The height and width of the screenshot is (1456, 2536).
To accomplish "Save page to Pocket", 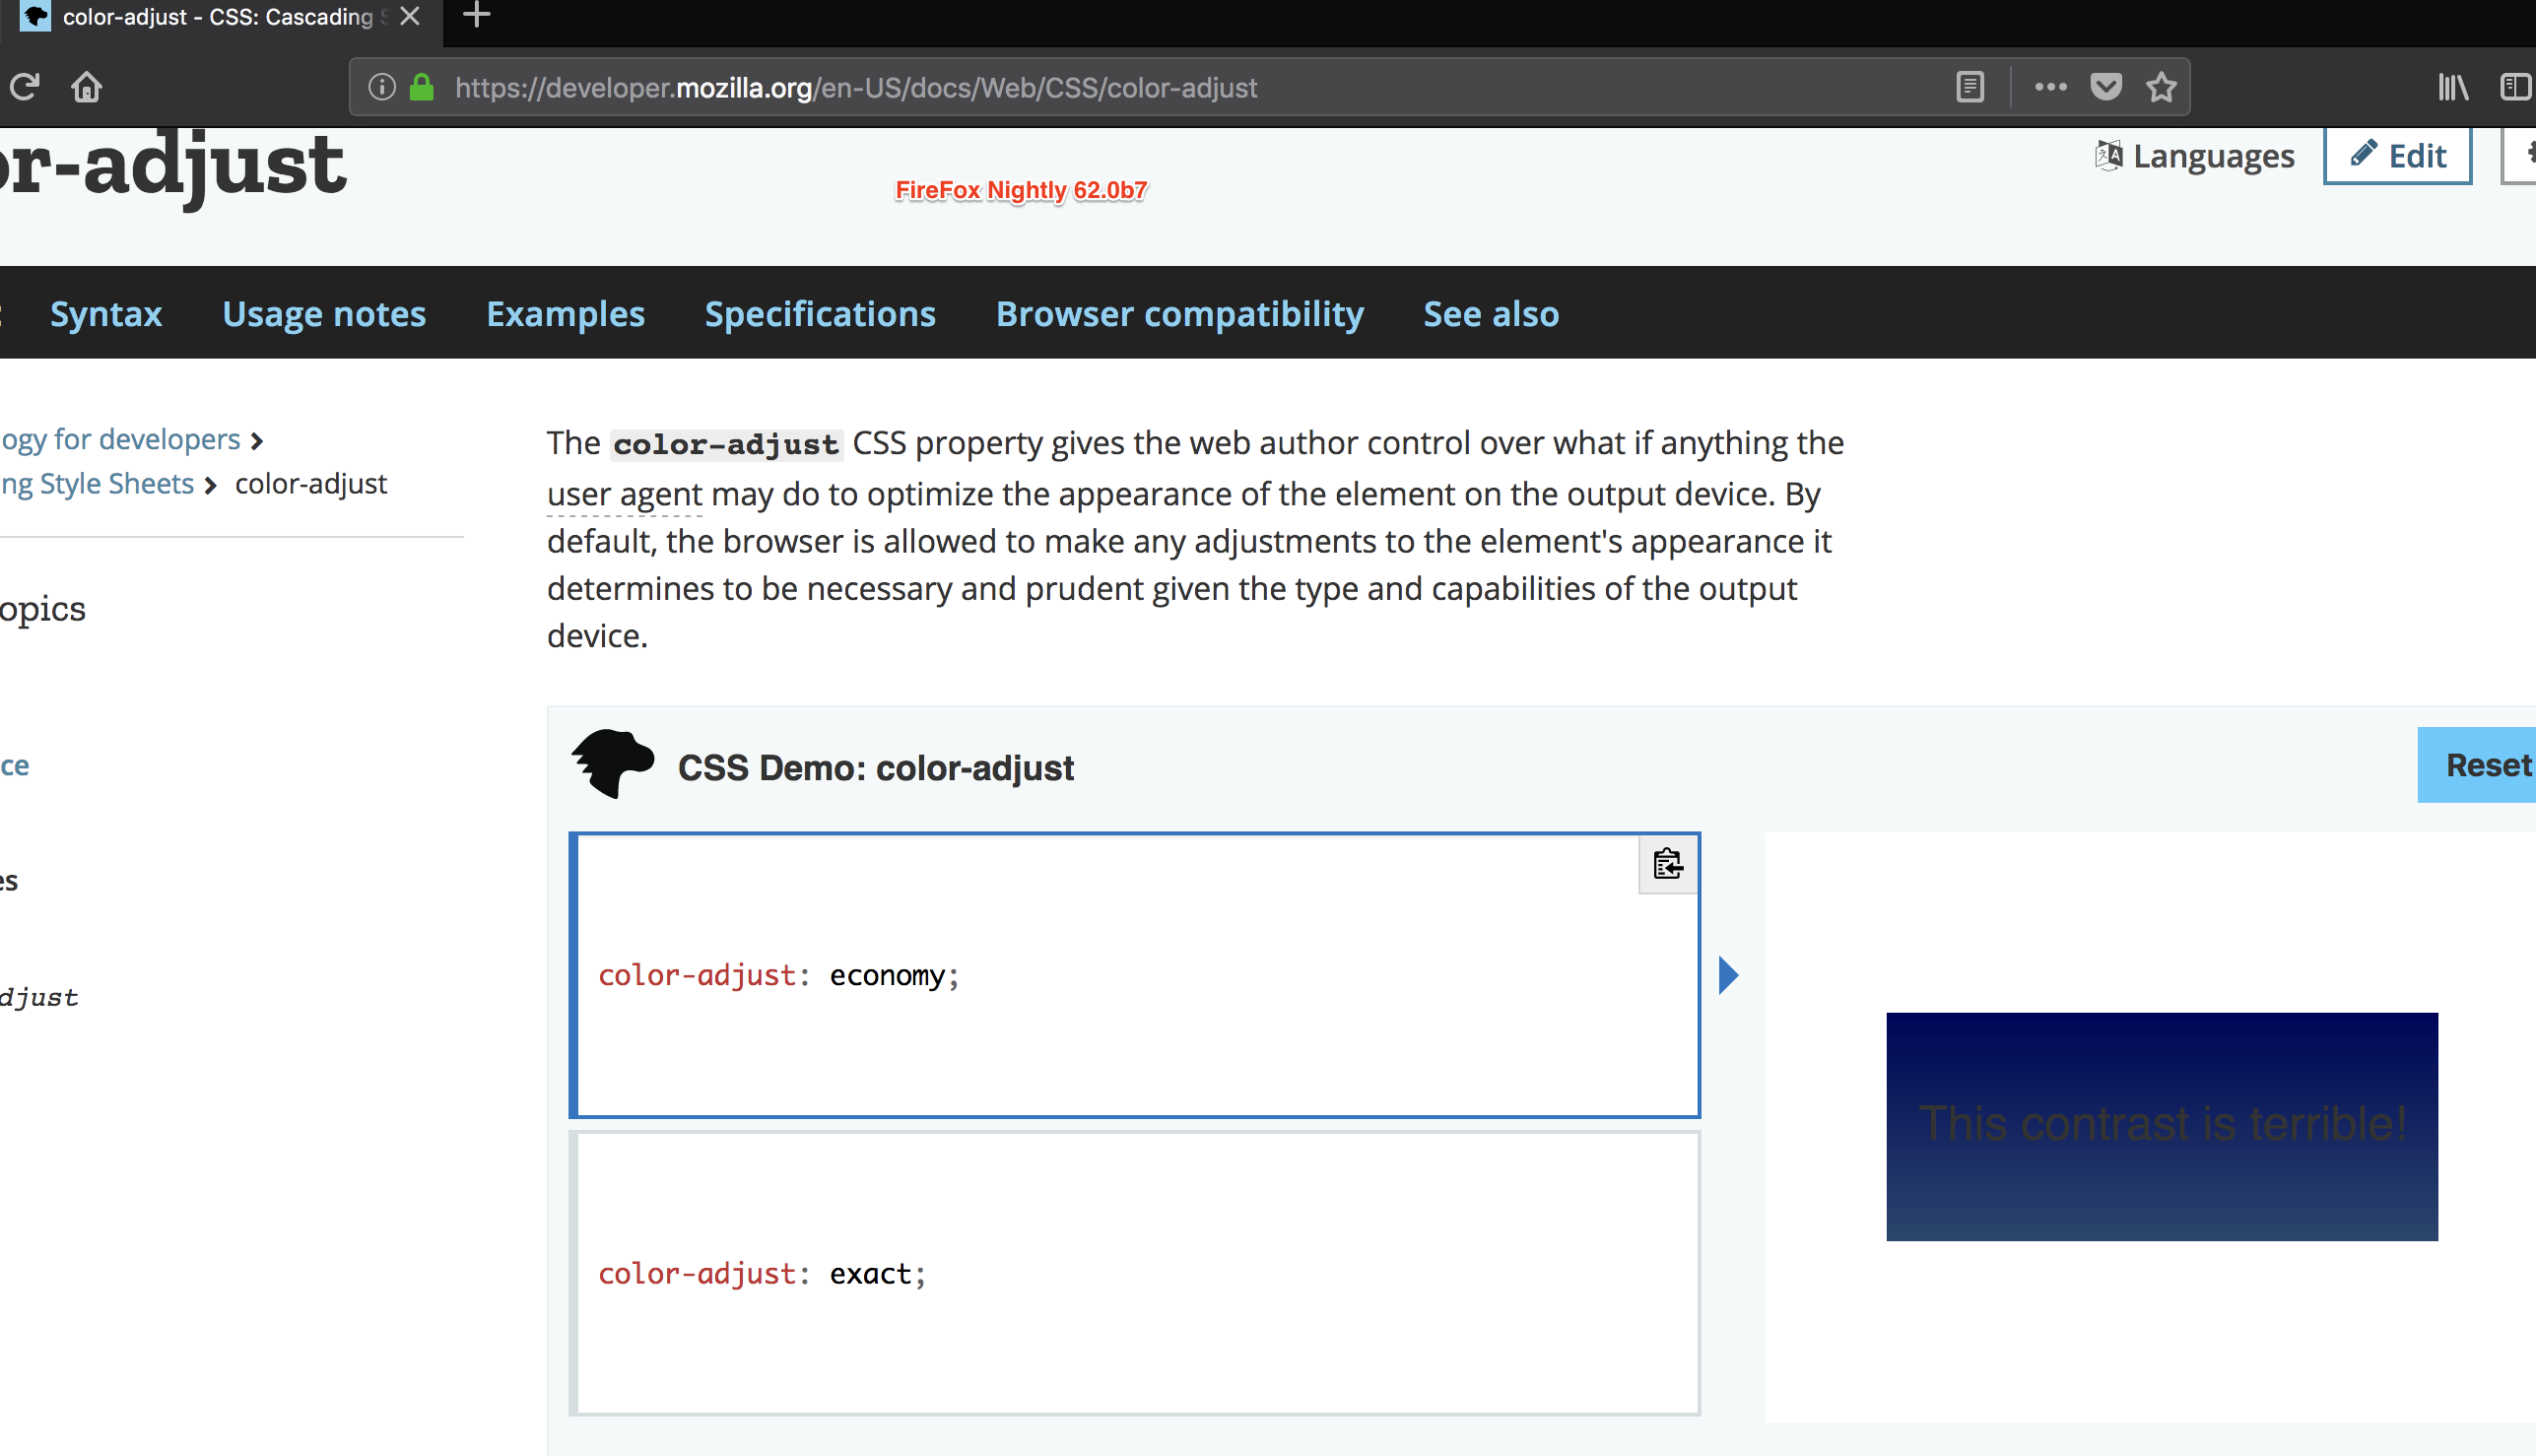I will coord(2106,87).
